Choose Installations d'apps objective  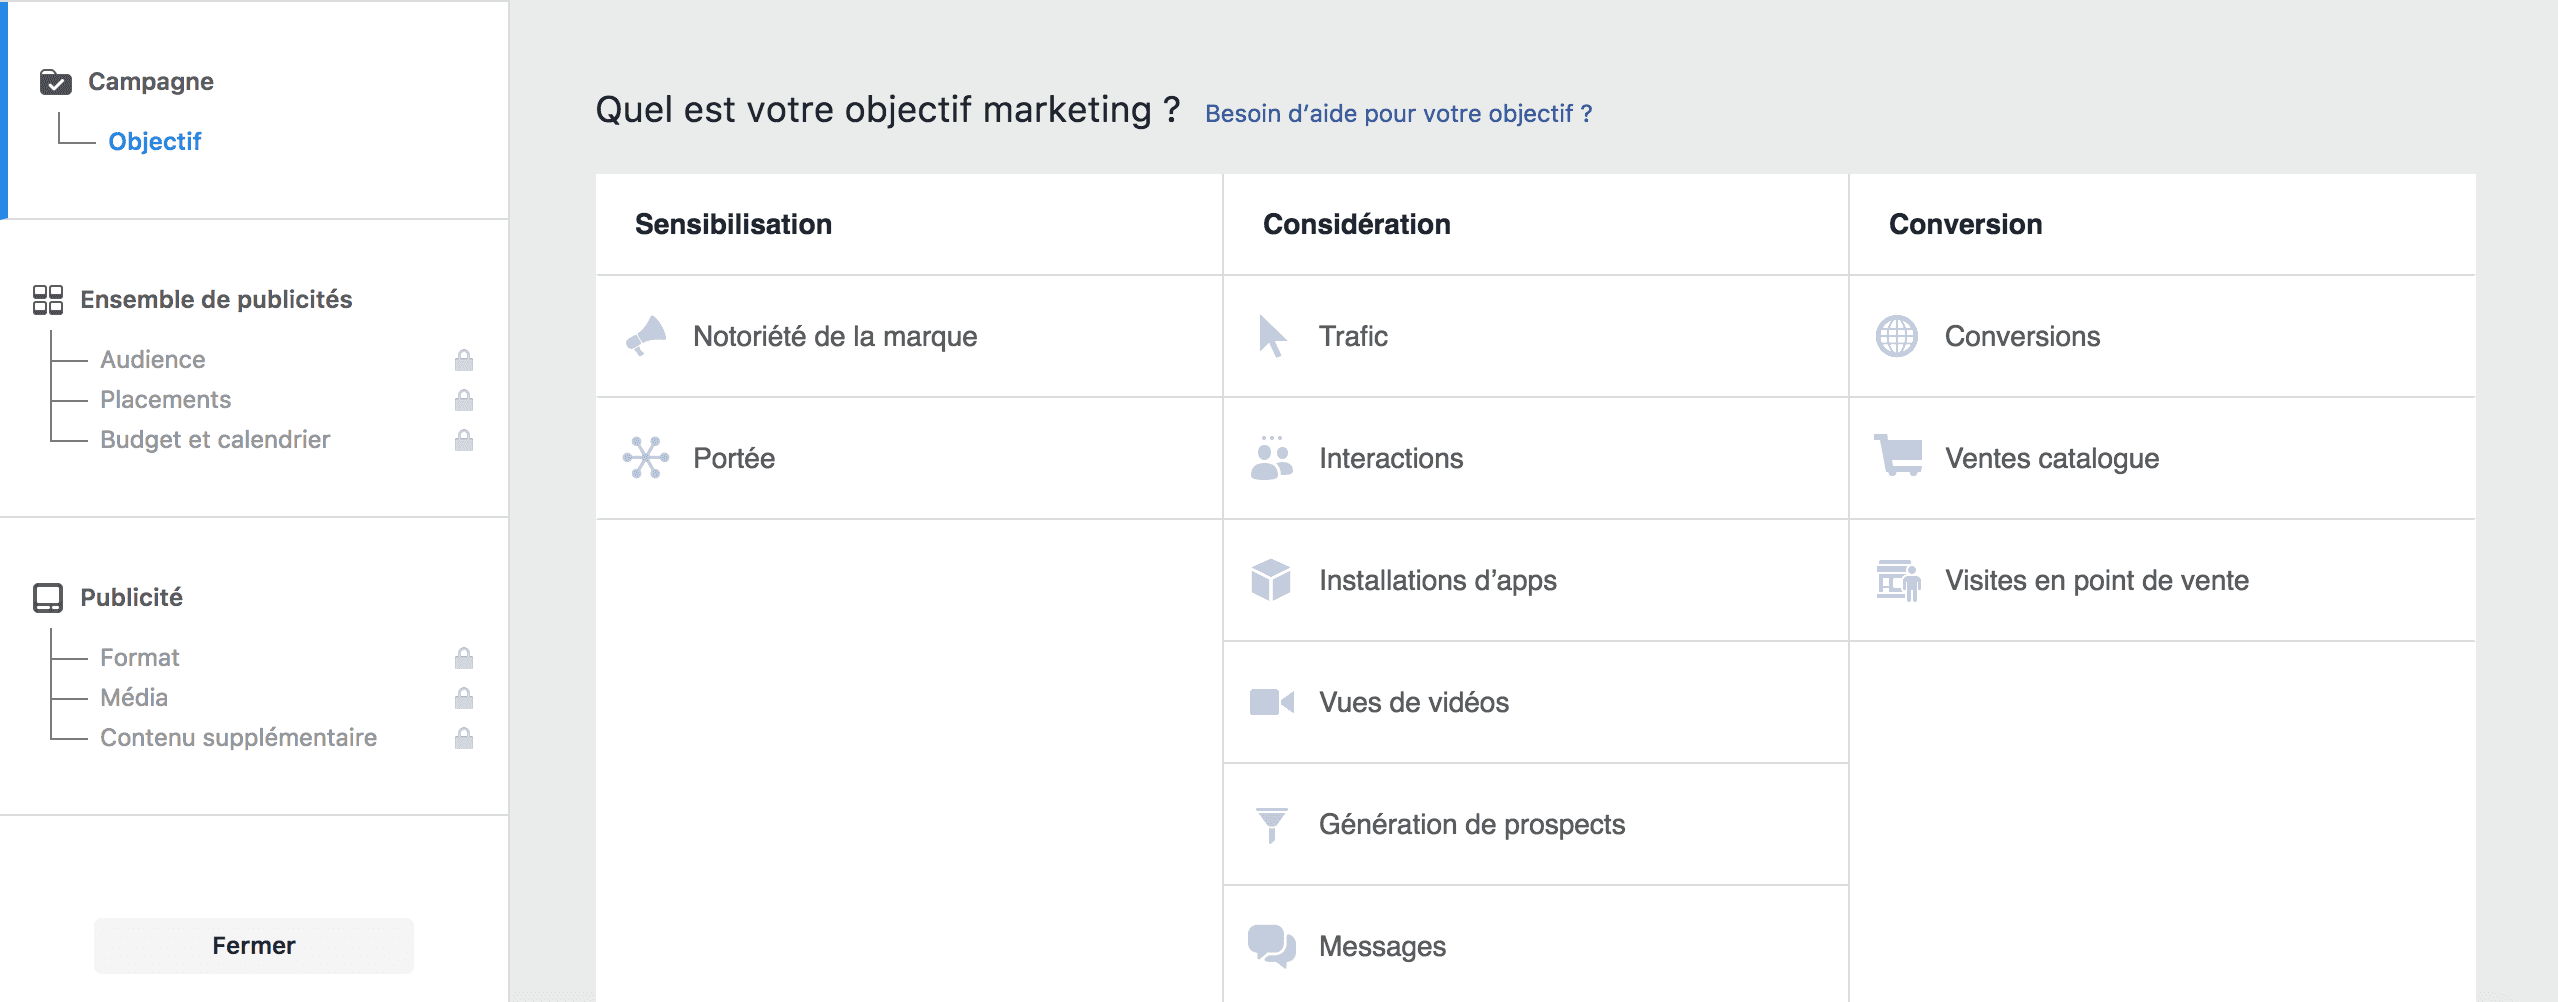click(x=1536, y=580)
